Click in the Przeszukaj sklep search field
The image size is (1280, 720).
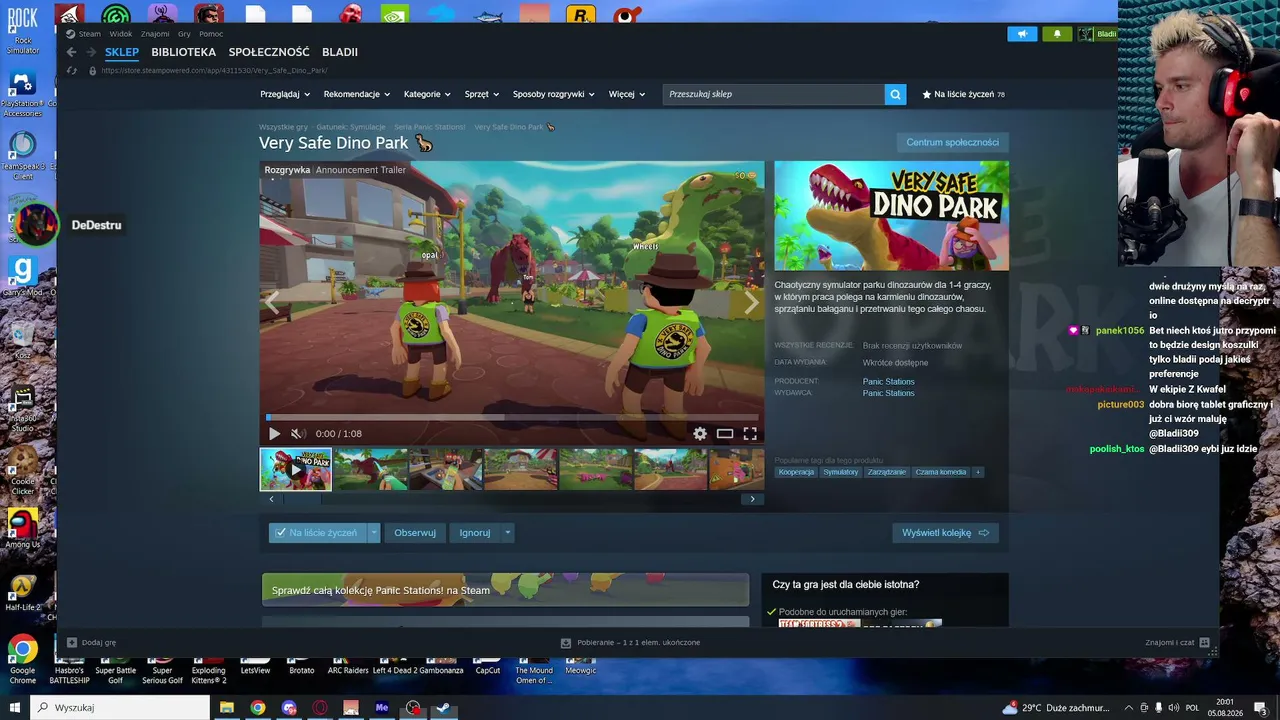coord(773,94)
